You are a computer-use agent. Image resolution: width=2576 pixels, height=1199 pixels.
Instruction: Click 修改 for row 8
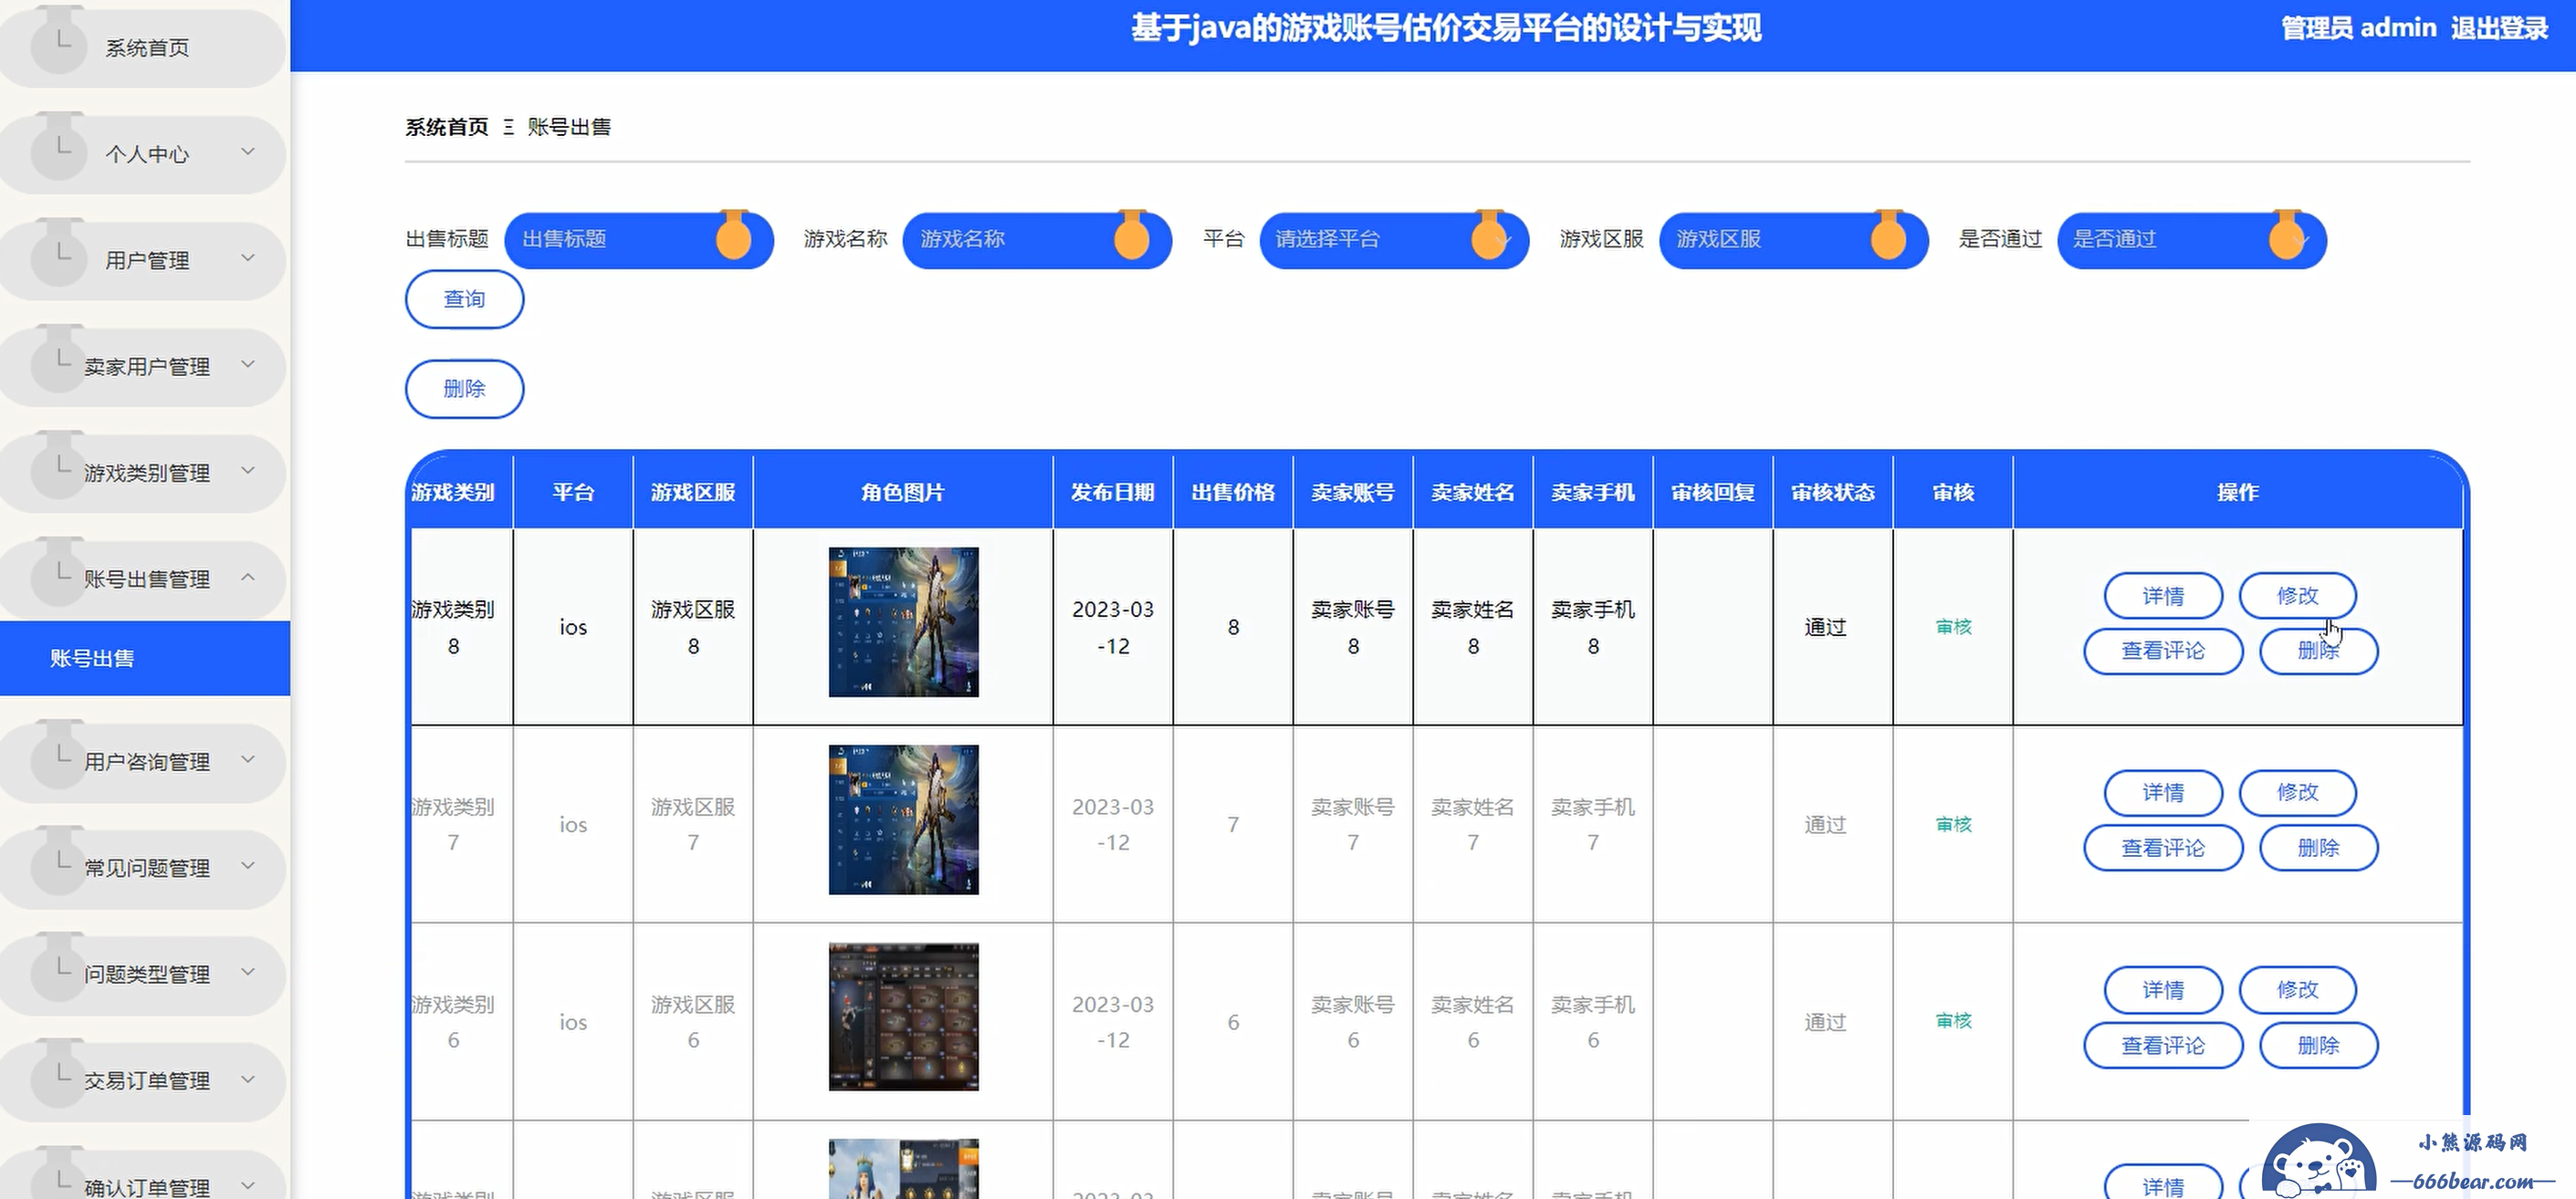[x=2297, y=596]
